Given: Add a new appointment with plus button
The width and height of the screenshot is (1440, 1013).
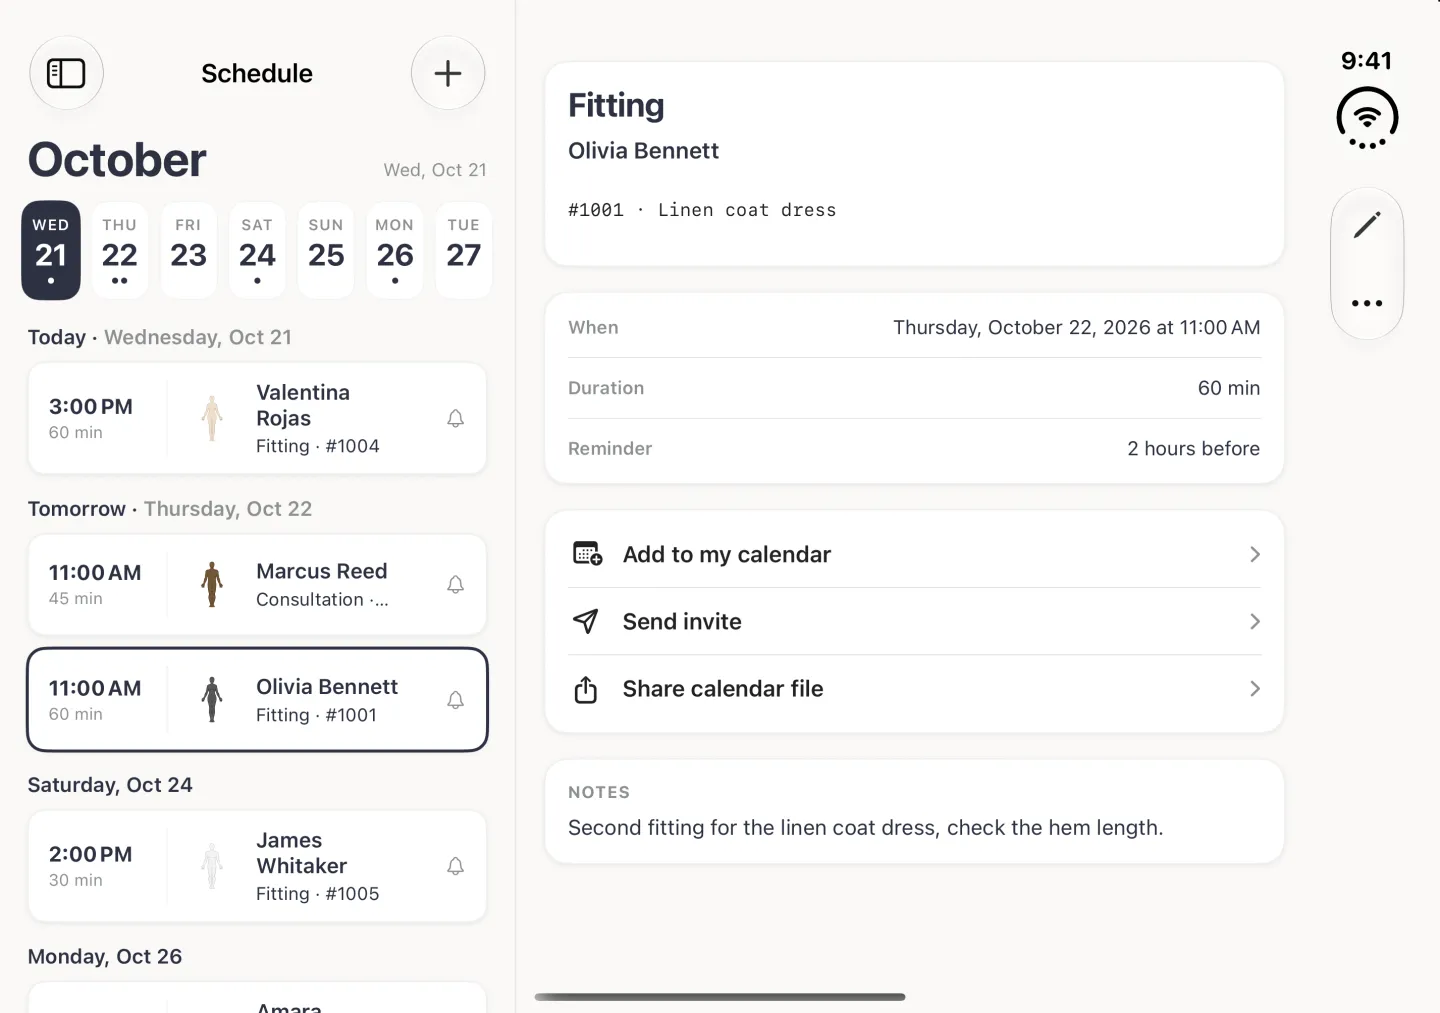Looking at the screenshot, I should pyautogui.click(x=448, y=73).
